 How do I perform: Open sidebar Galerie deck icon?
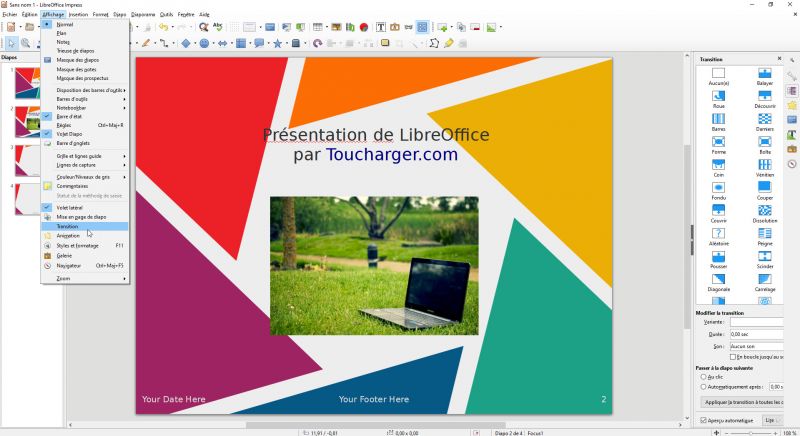[x=791, y=149]
